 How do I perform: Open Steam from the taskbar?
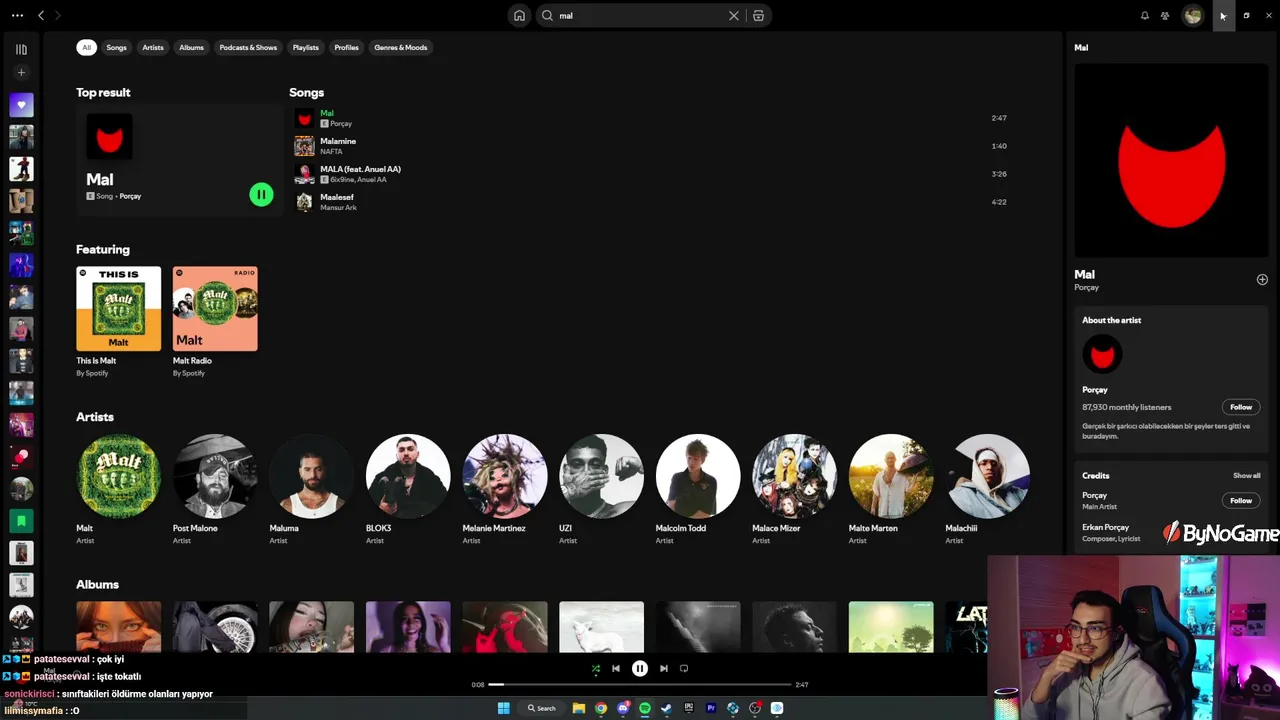667,708
